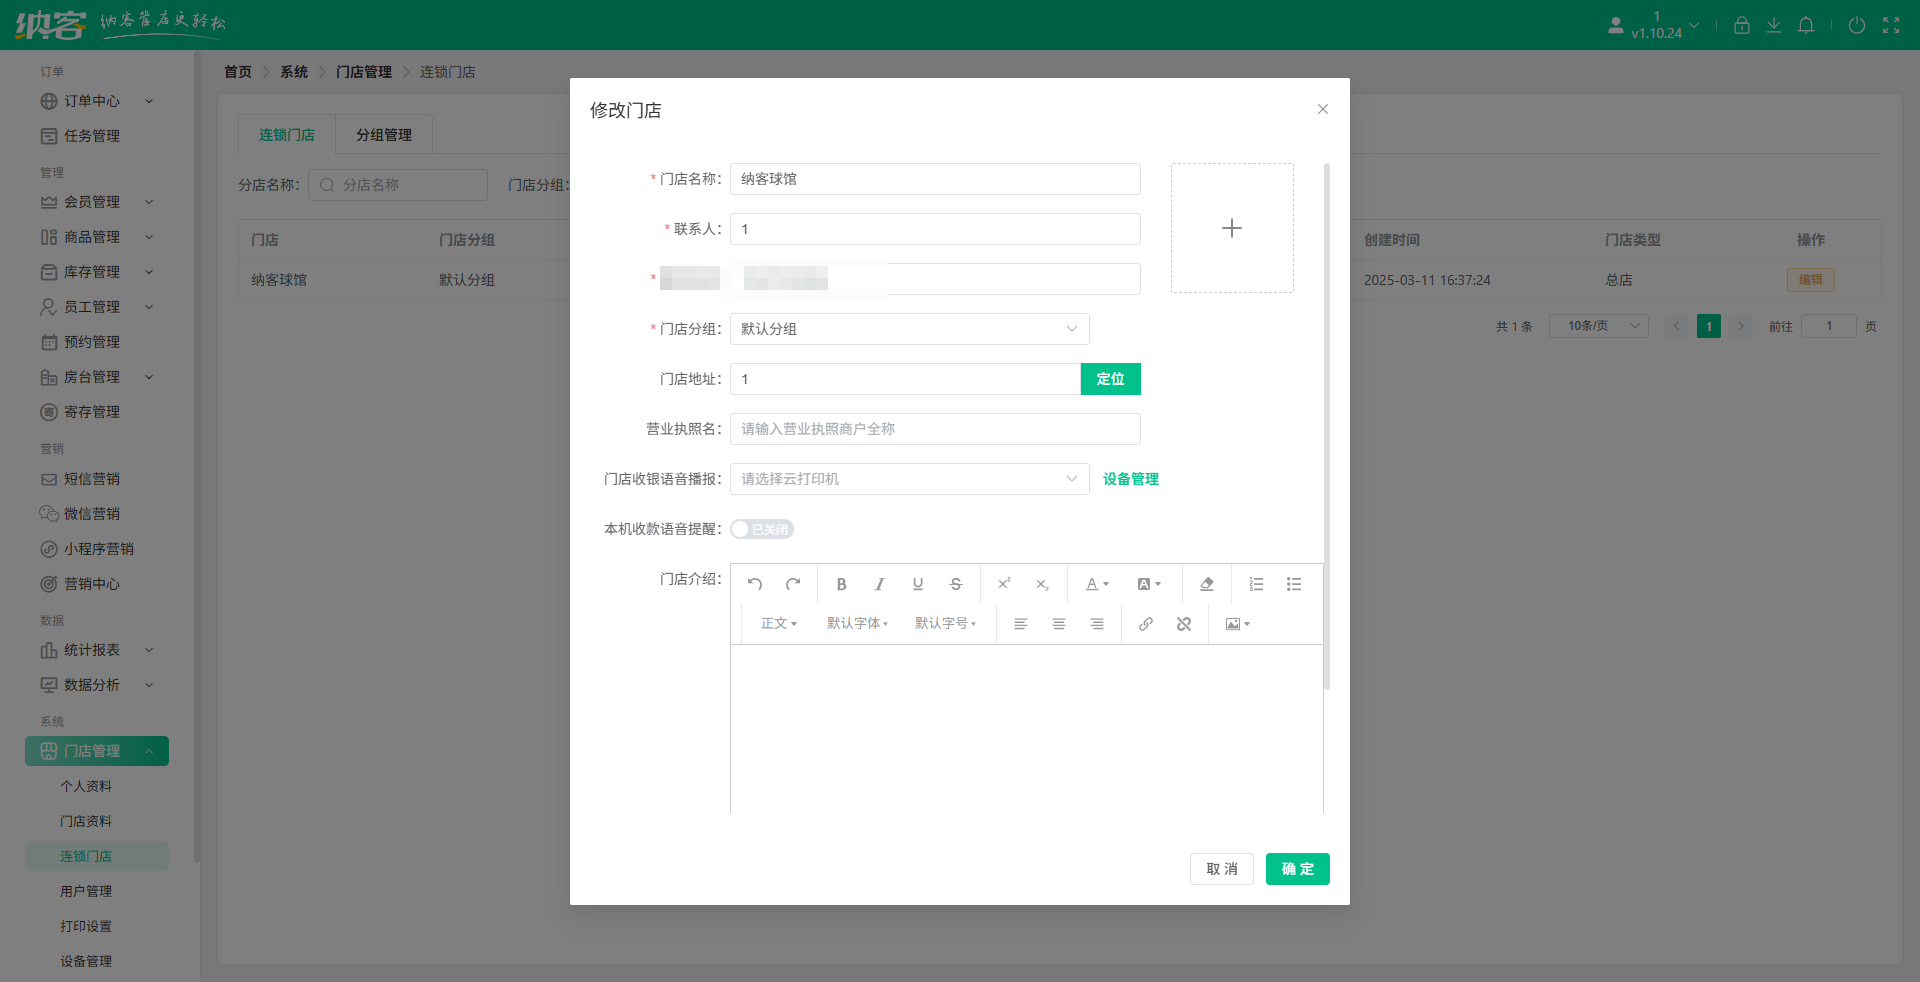Switch to the 分组管理 tab
This screenshot has width=1920, height=982.
click(383, 134)
